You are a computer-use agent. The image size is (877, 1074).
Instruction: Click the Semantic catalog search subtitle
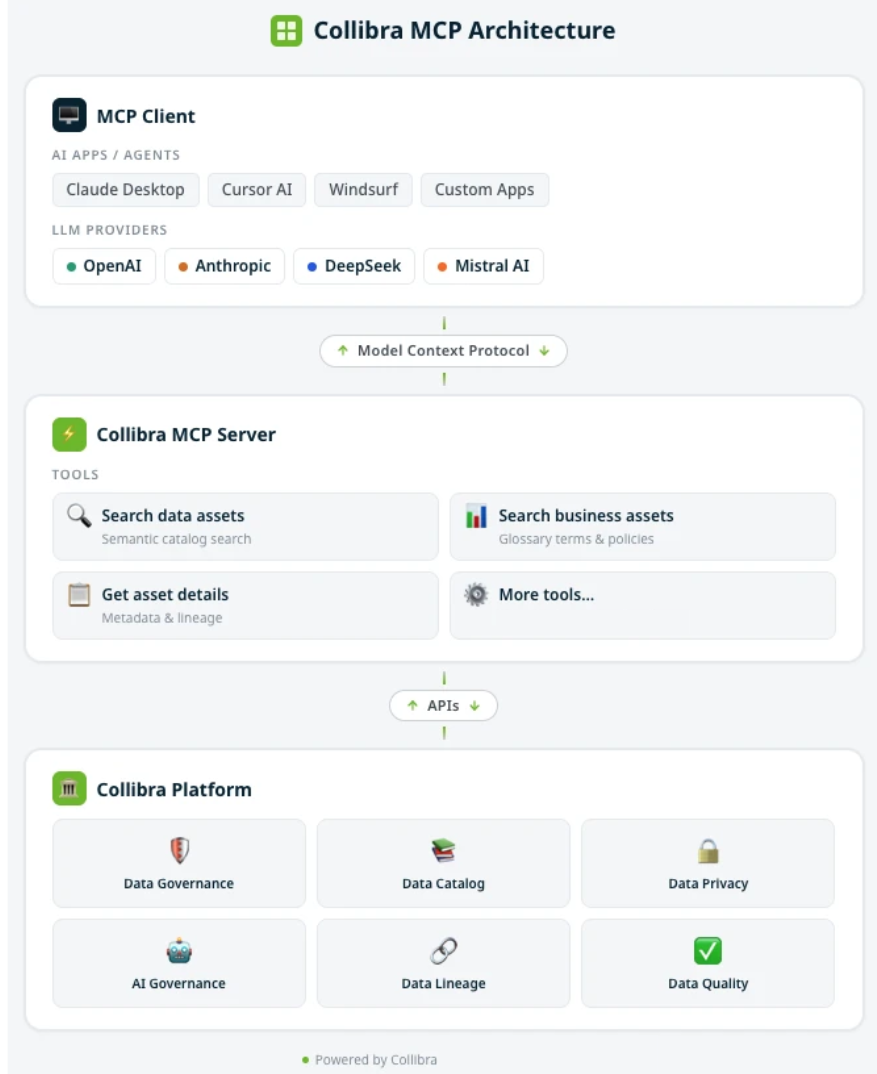(x=176, y=539)
